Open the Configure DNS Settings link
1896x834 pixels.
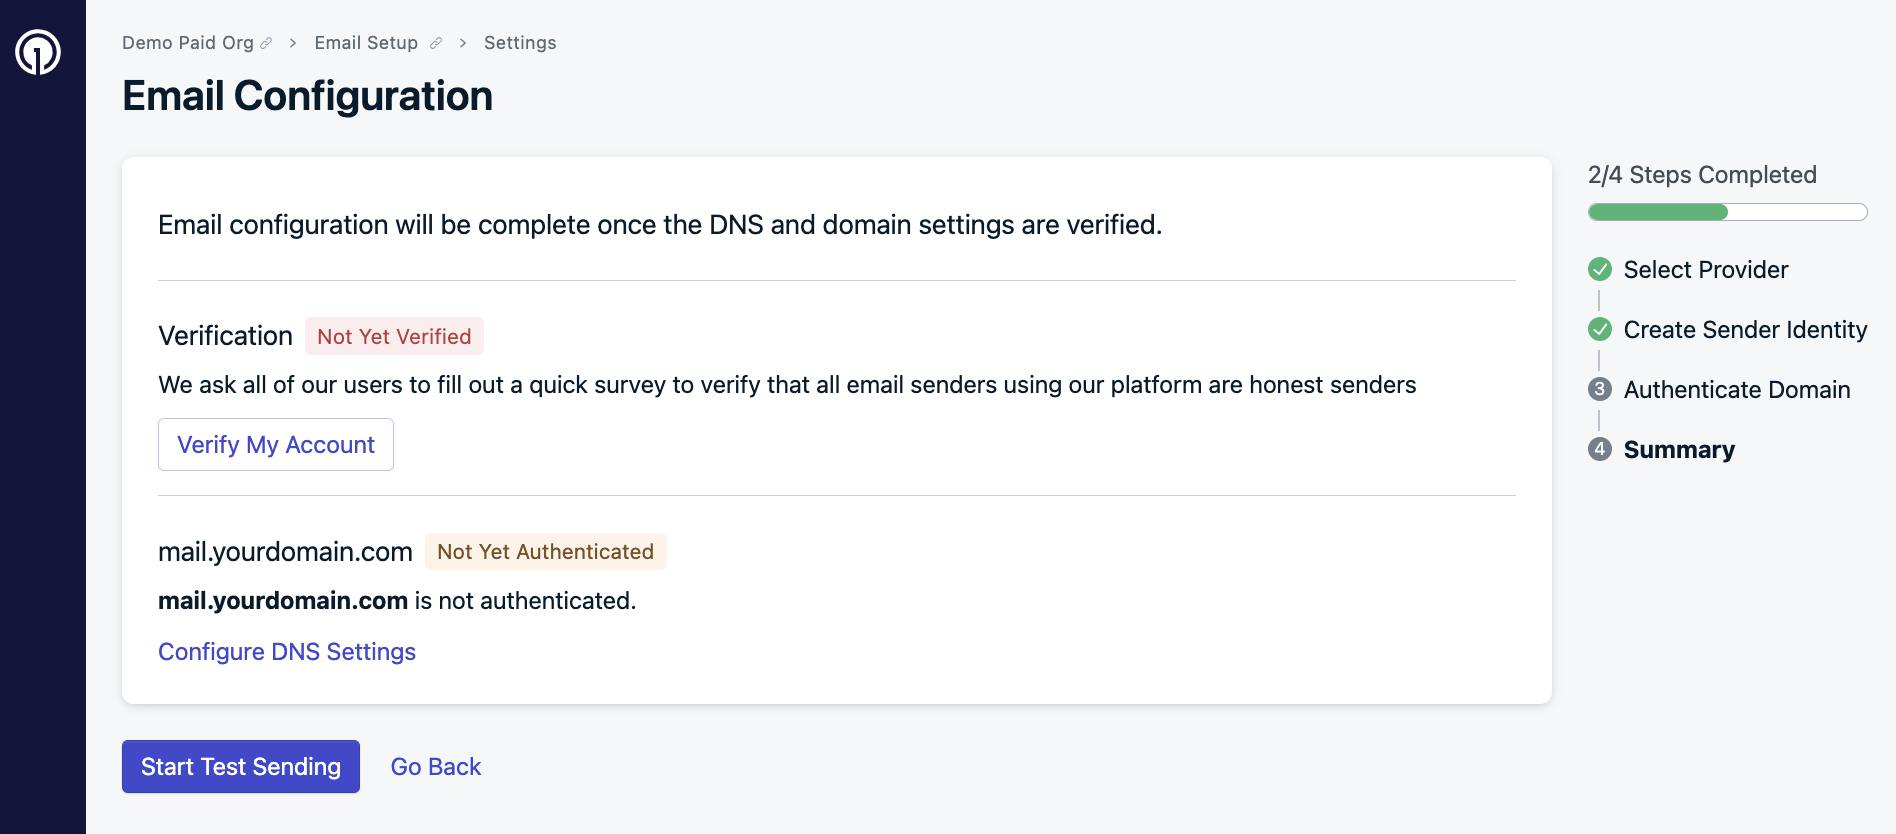(x=287, y=652)
